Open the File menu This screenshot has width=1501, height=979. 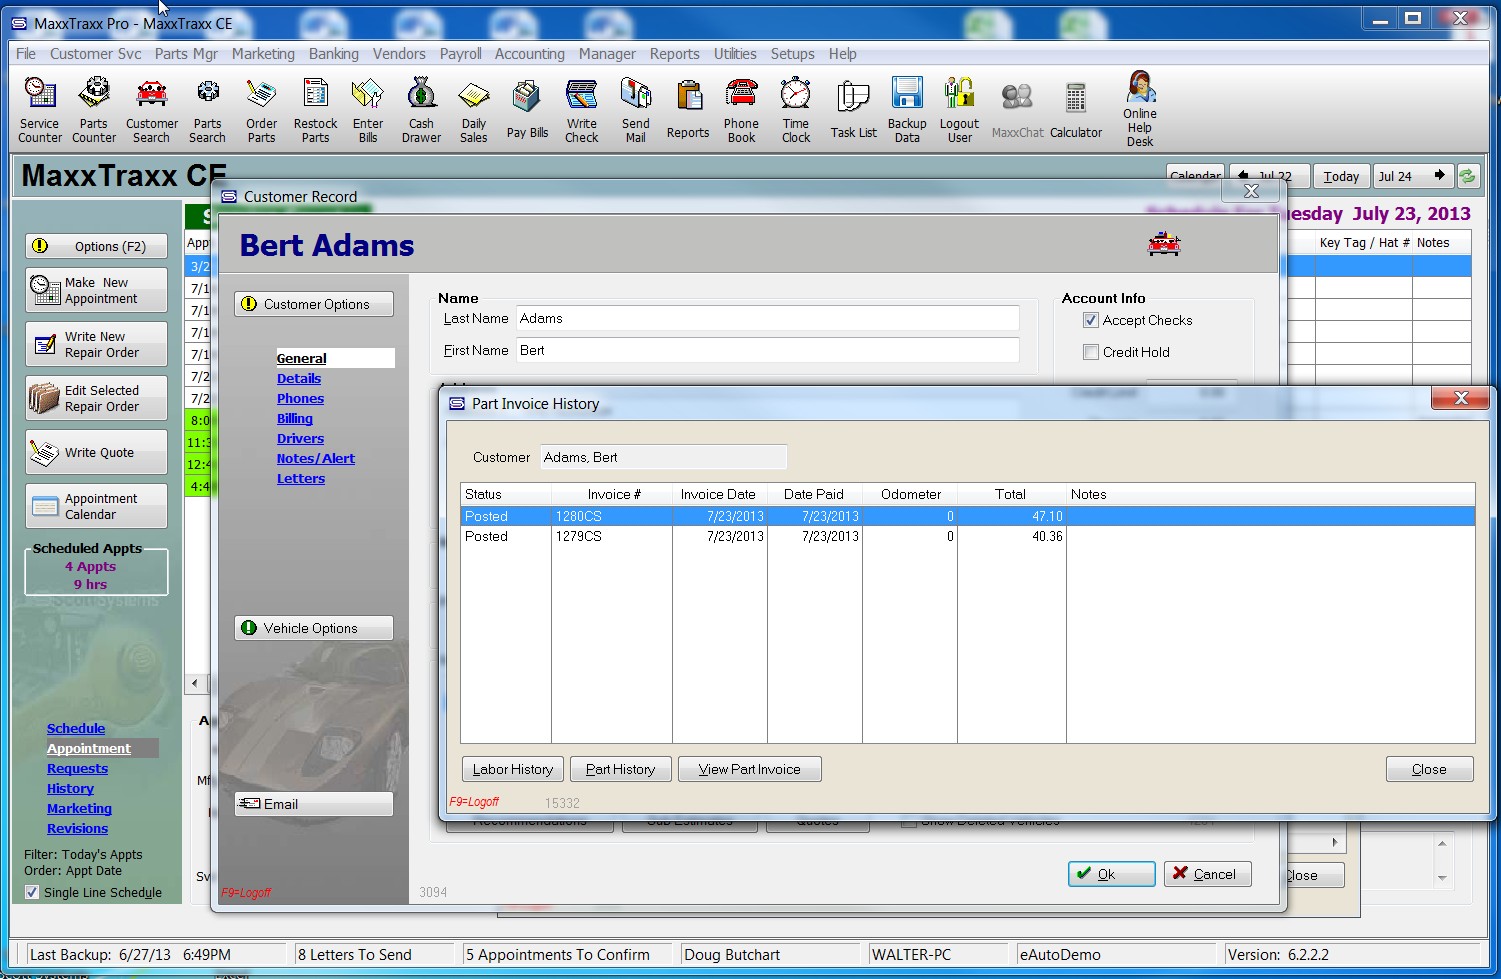26,54
